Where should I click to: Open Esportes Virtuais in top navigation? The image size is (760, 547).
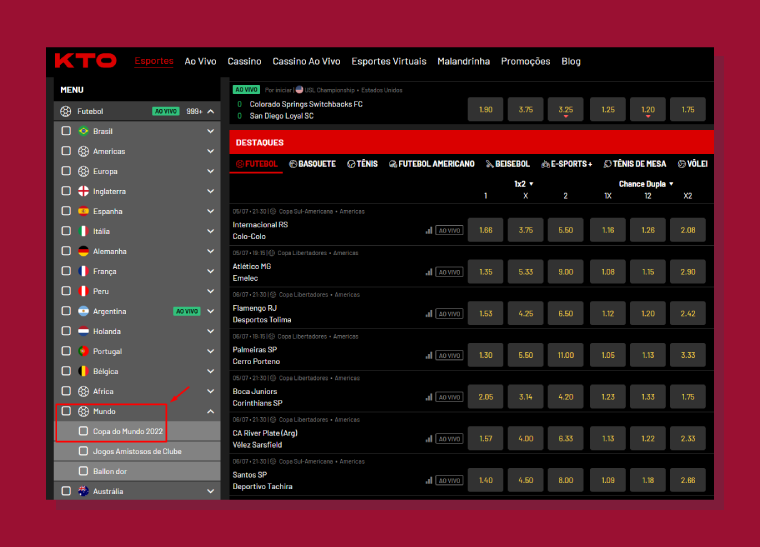click(389, 62)
